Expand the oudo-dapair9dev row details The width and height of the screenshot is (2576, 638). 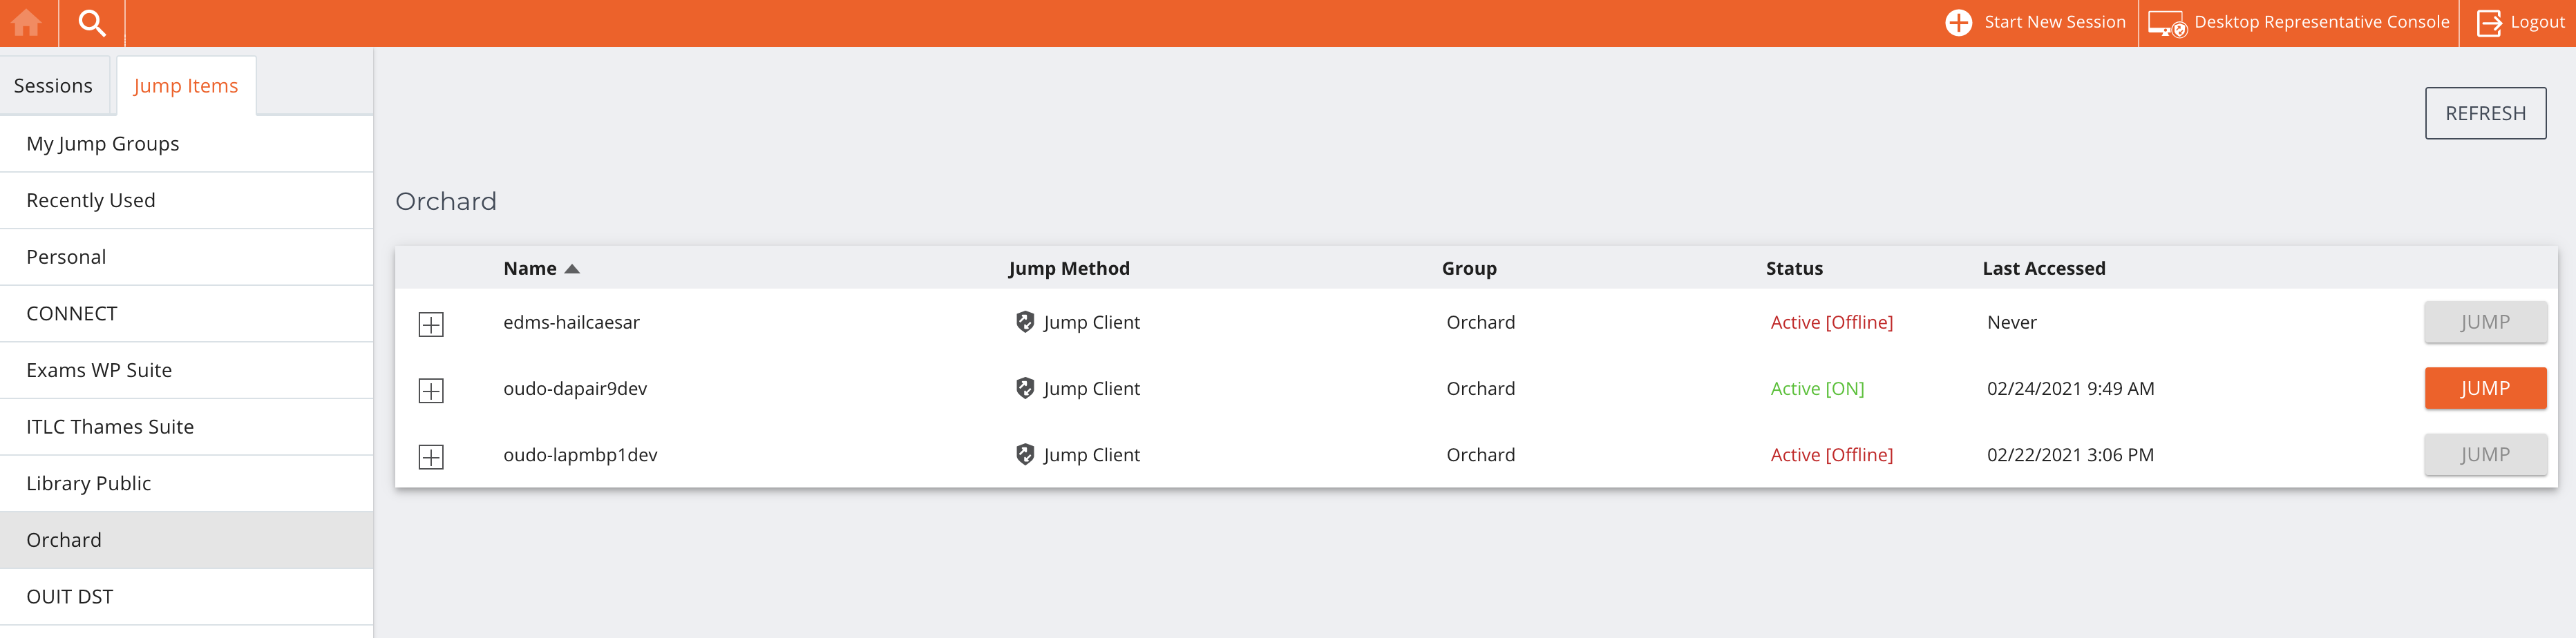pyautogui.click(x=431, y=391)
